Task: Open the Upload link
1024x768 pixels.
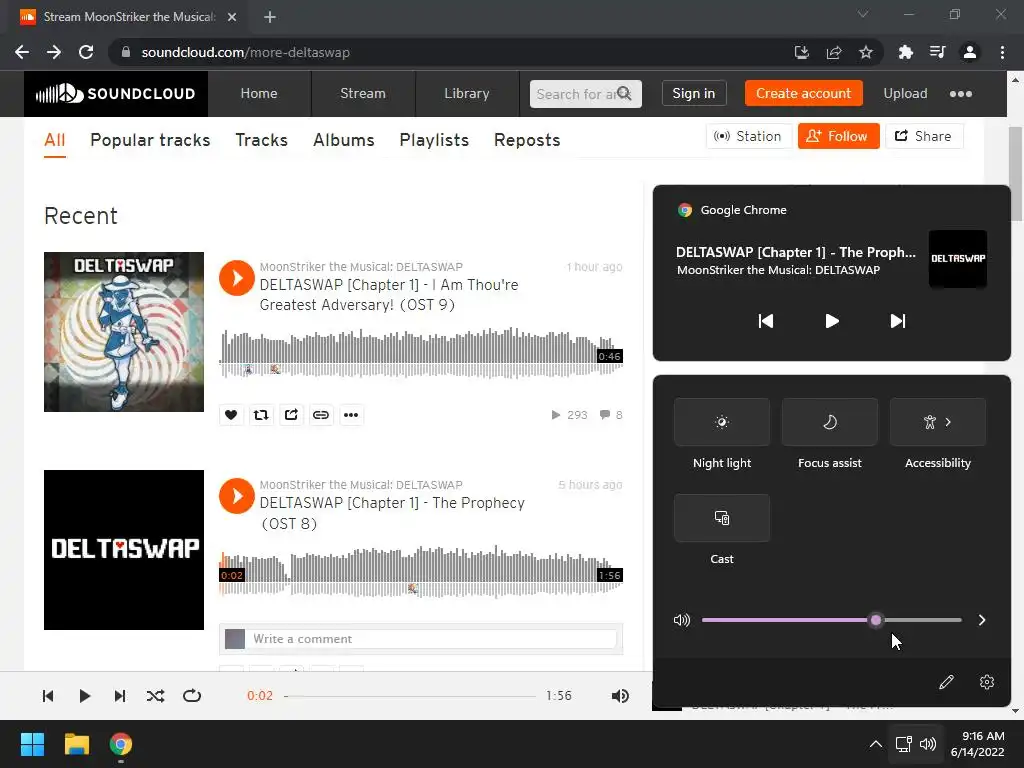Action: pos(905,93)
